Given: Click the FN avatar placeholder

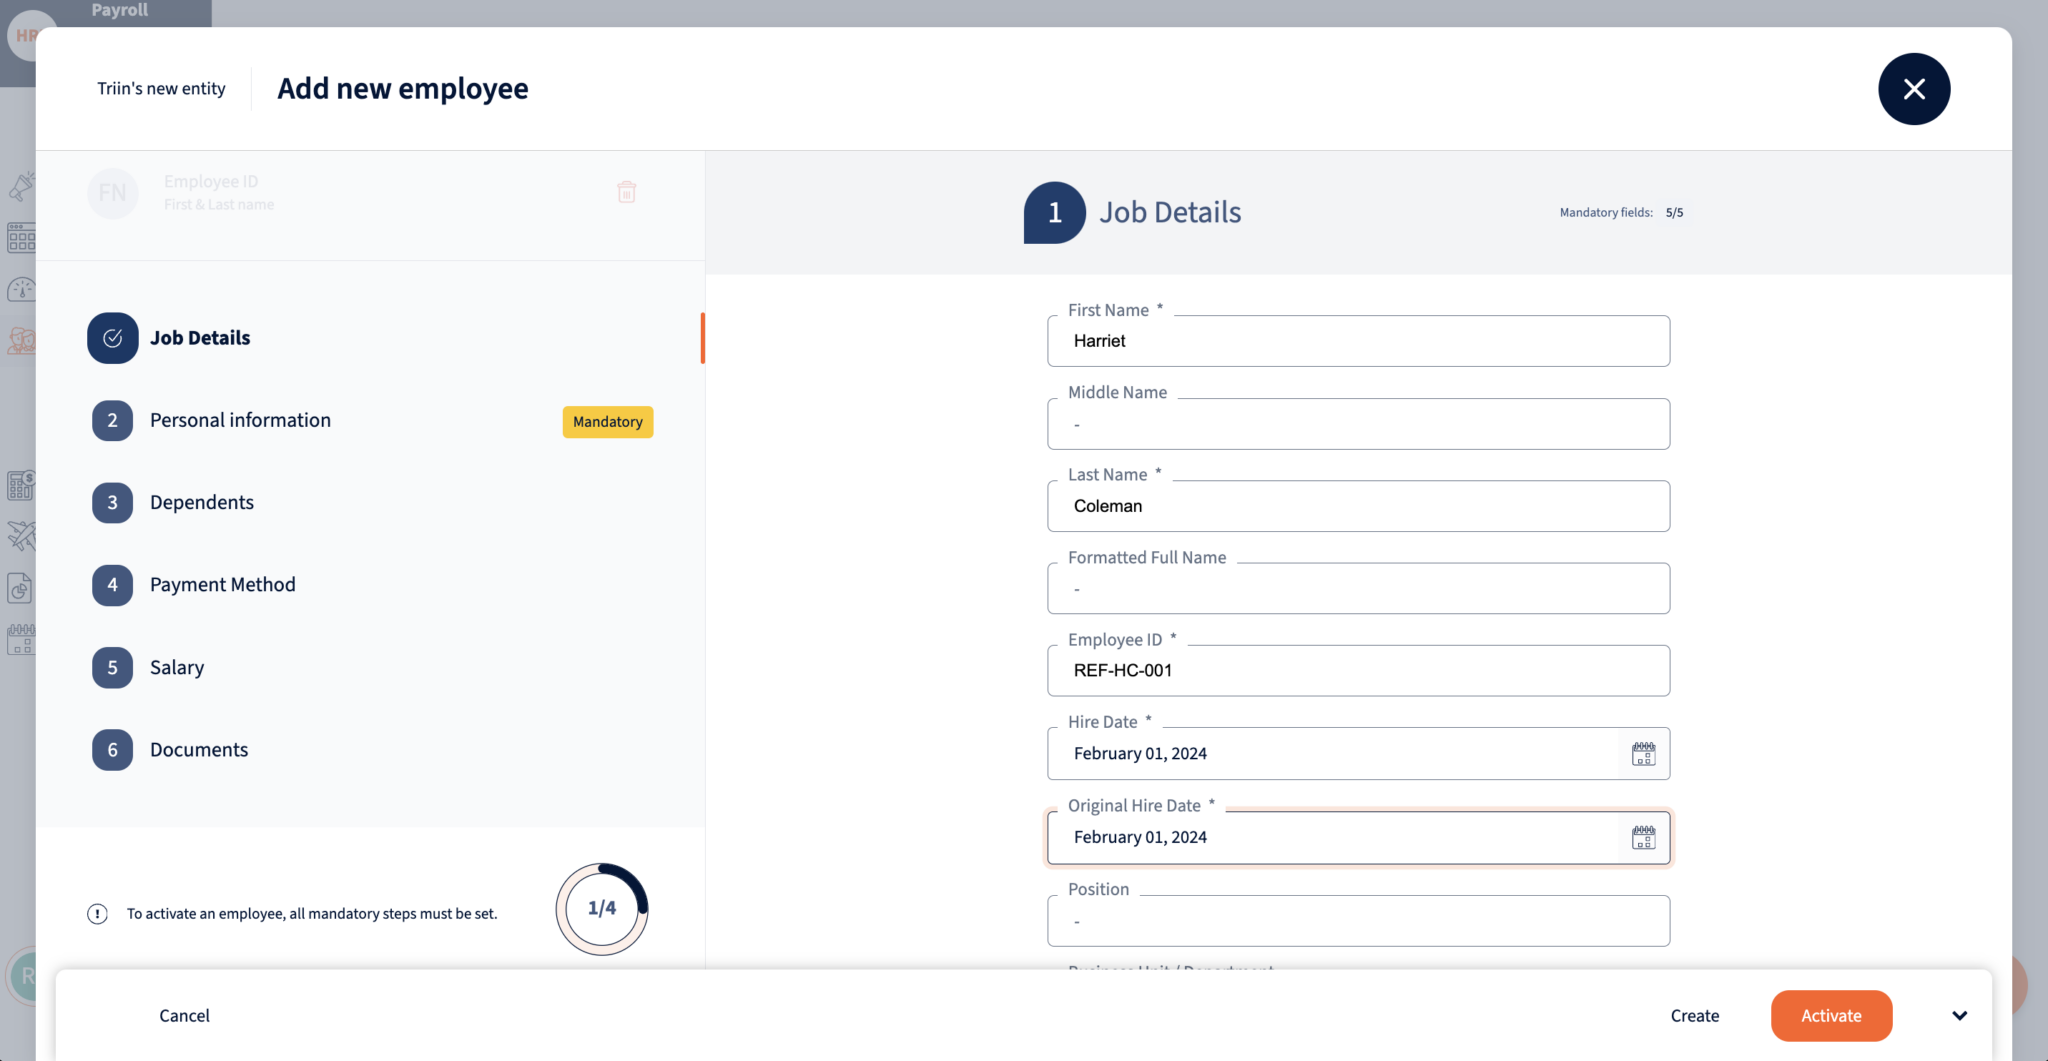Looking at the screenshot, I should pos(113,193).
